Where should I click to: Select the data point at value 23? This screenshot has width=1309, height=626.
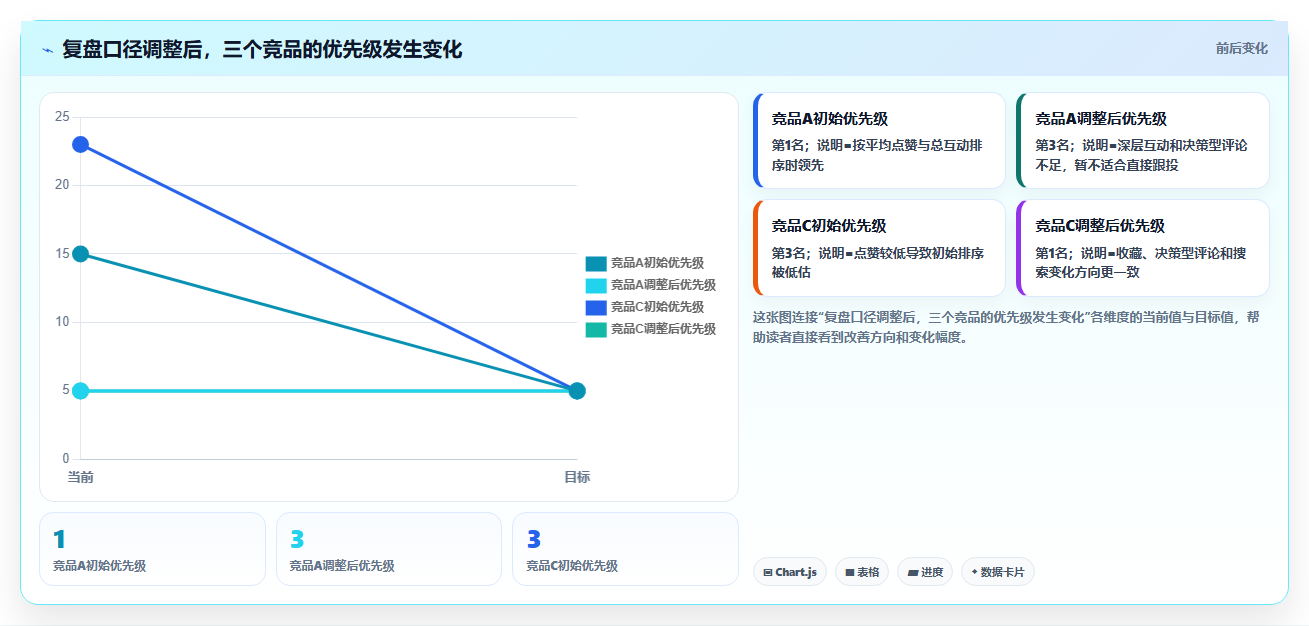coord(80,144)
